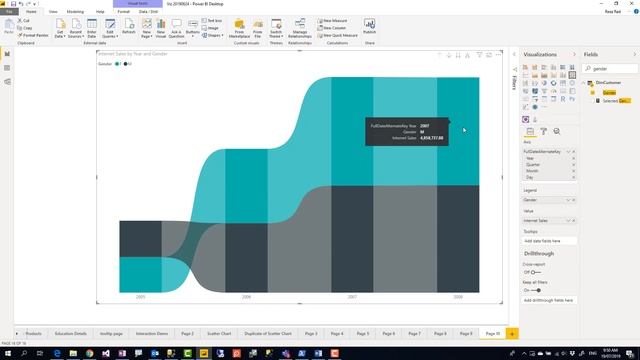Click Paste in the Clipboard group

click(x=9, y=27)
